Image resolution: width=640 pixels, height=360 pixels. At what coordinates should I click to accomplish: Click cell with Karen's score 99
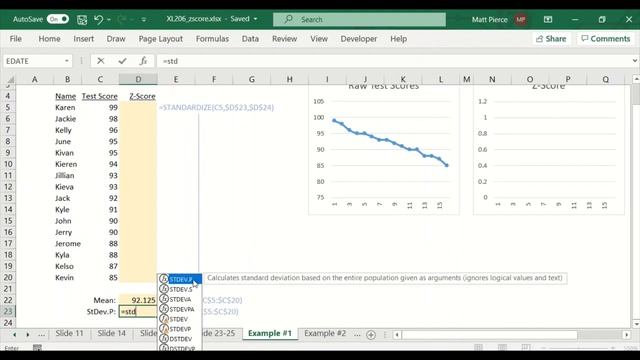(x=100, y=107)
